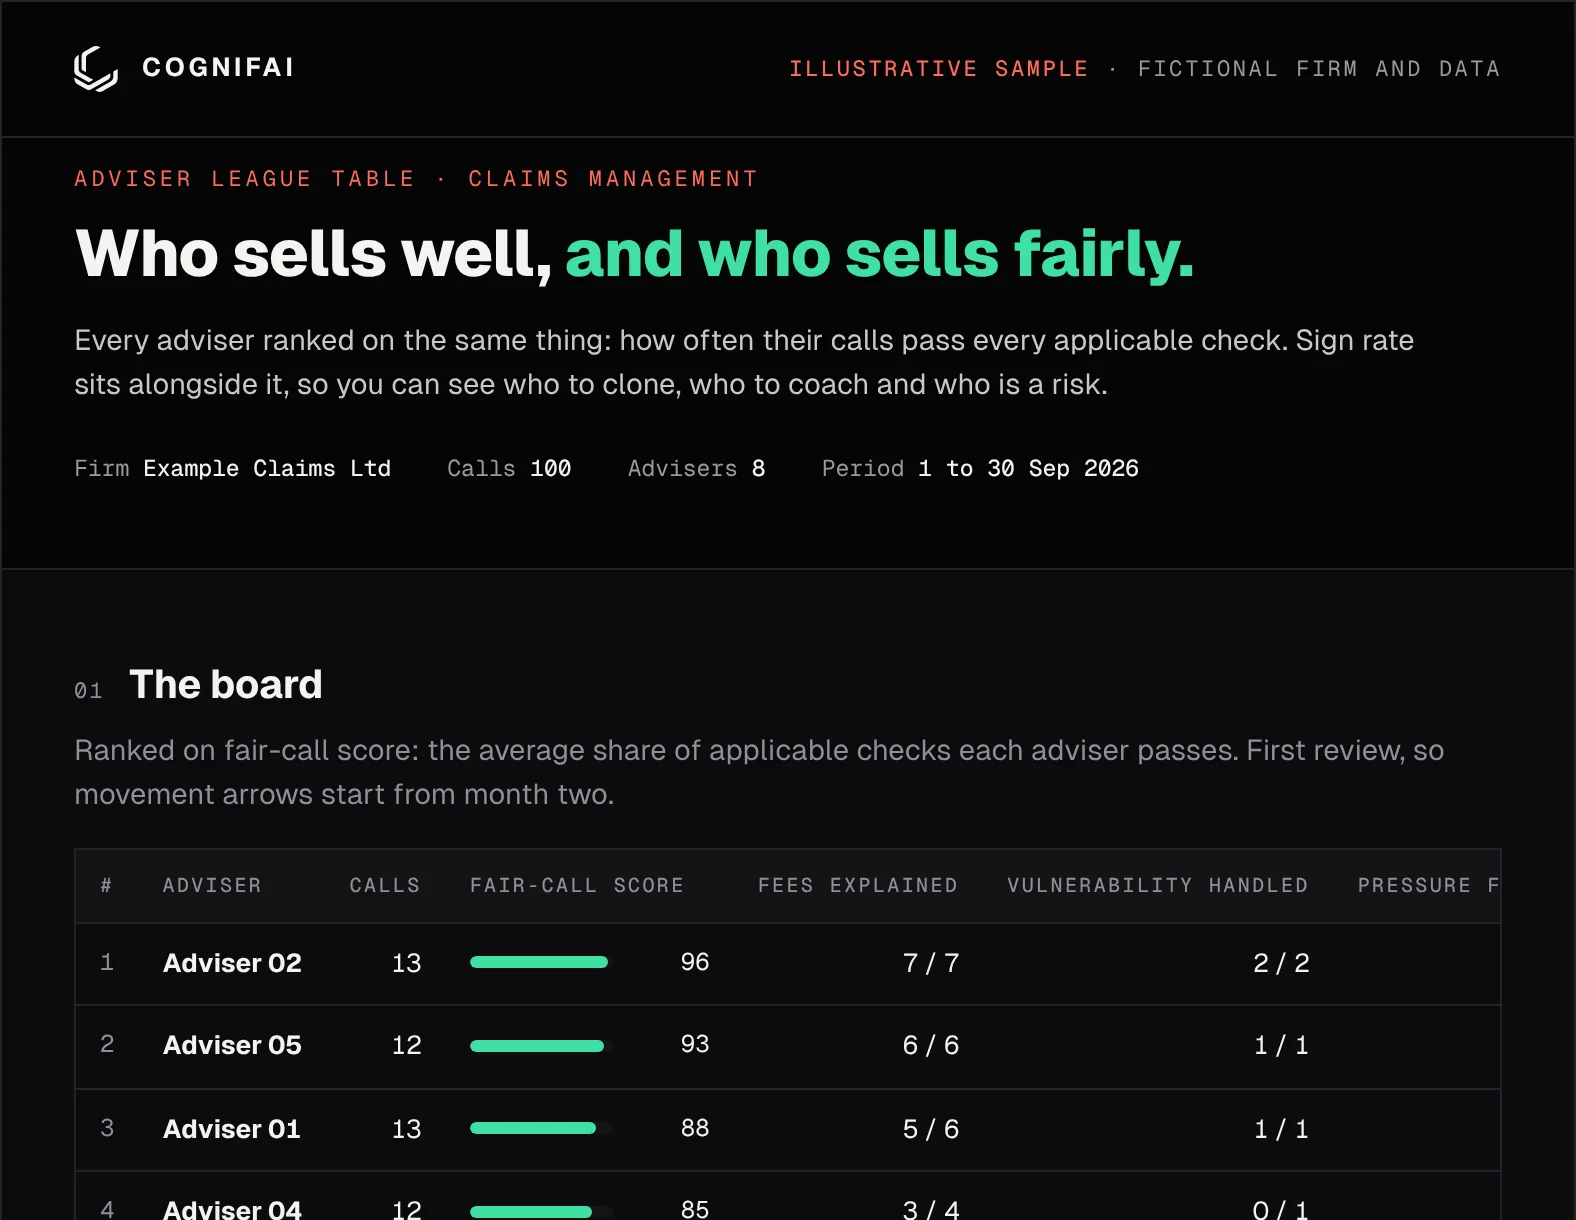Click the CALLS column header

(385, 885)
